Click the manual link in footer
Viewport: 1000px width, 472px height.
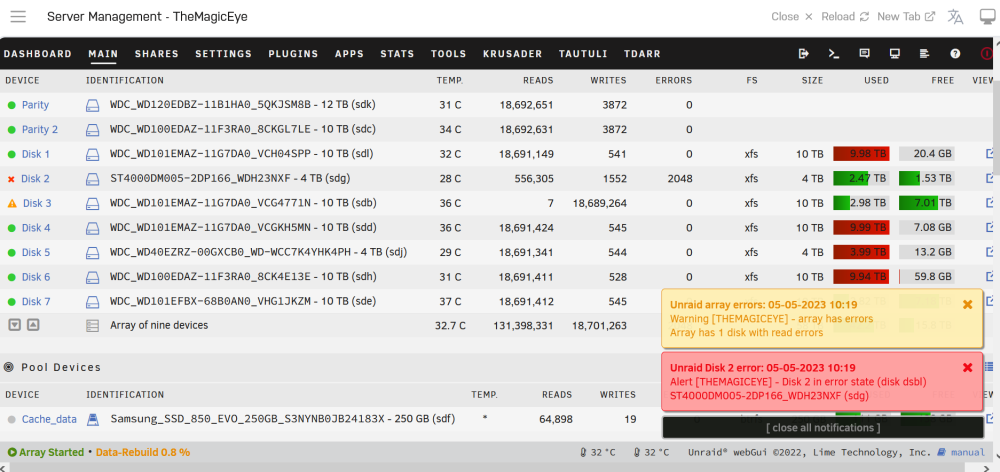968,452
